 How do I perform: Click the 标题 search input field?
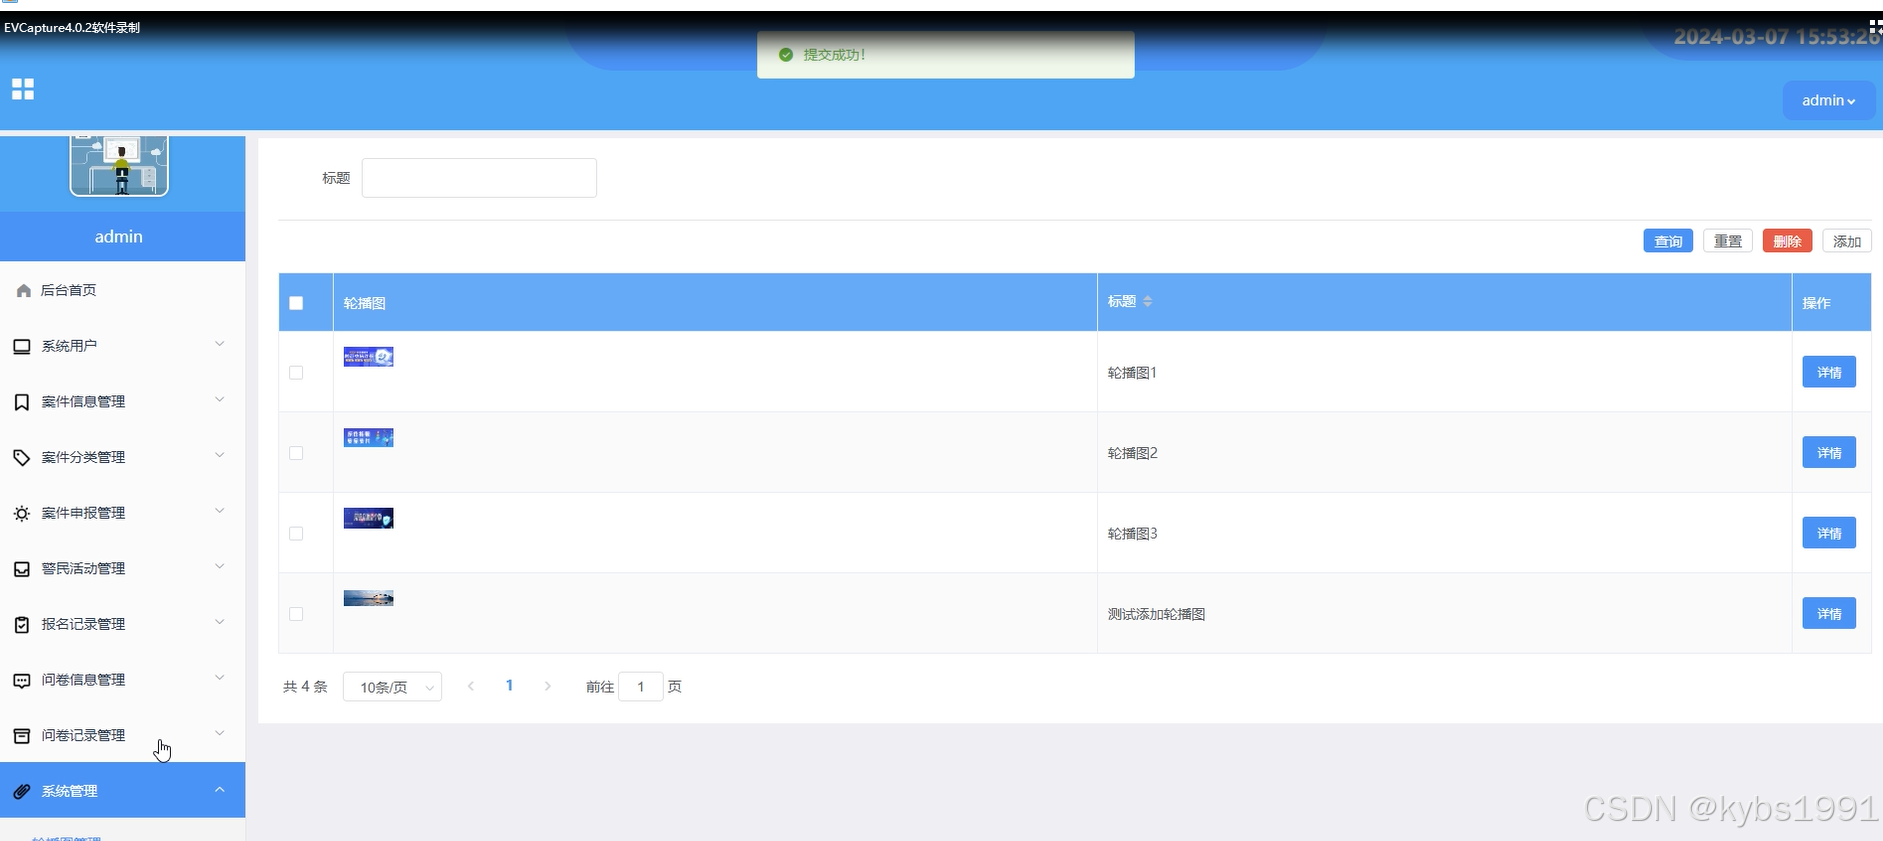(479, 178)
